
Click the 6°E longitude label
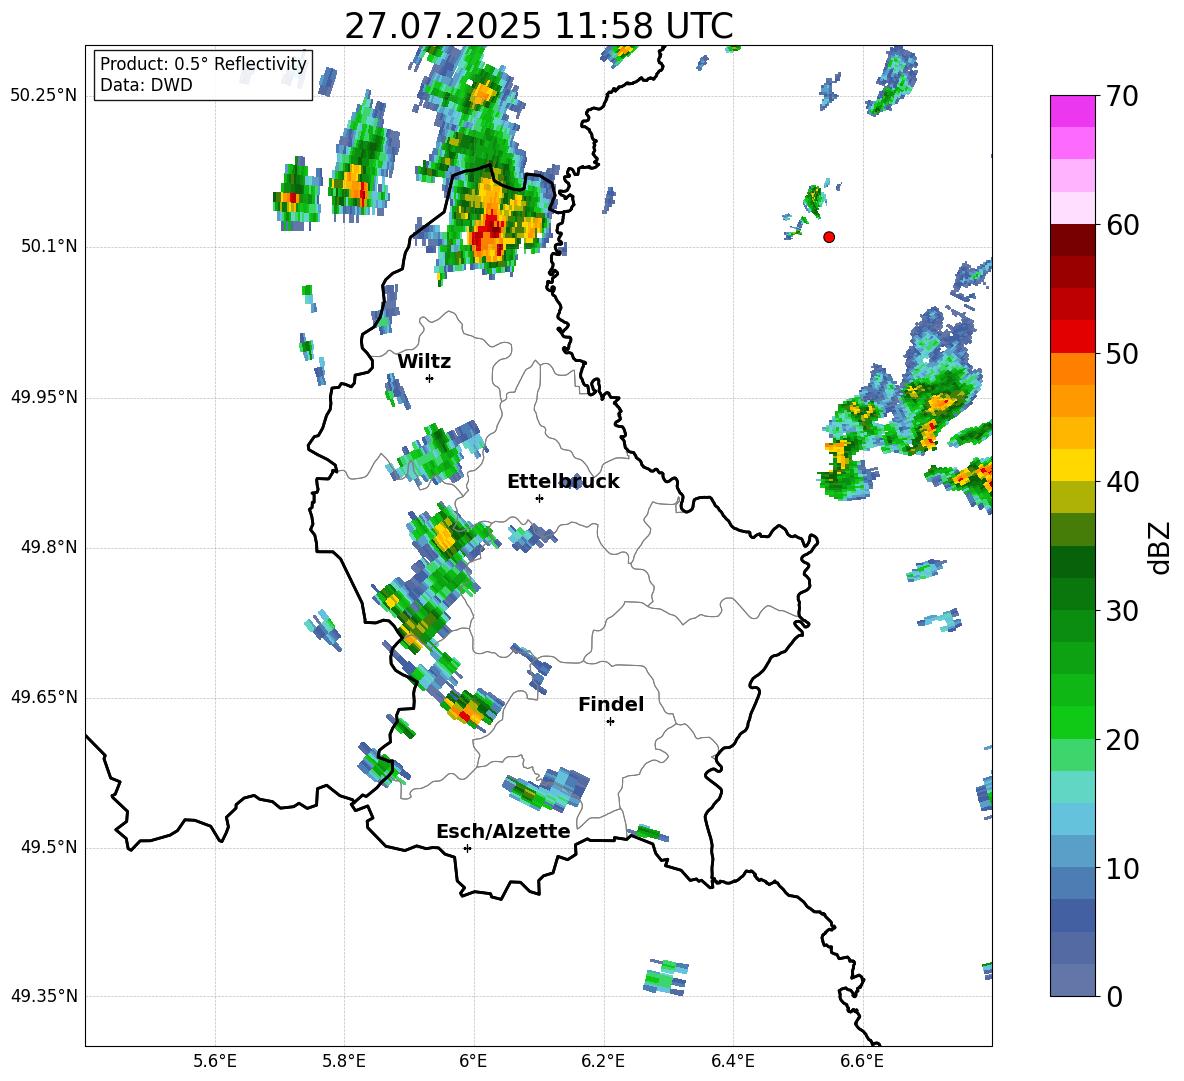click(473, 1061)
